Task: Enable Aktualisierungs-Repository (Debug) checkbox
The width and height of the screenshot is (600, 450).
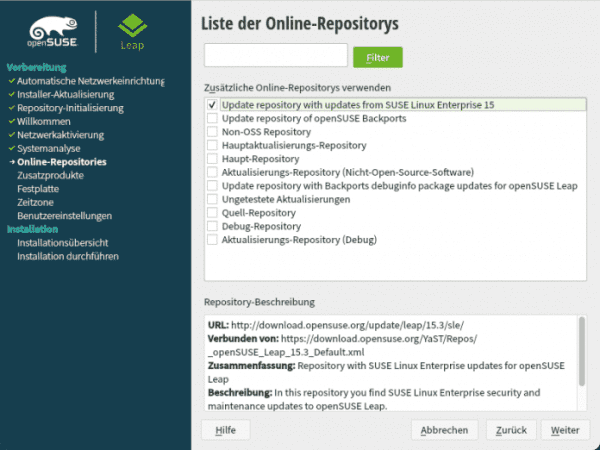Action: click(x=212, y=240)
